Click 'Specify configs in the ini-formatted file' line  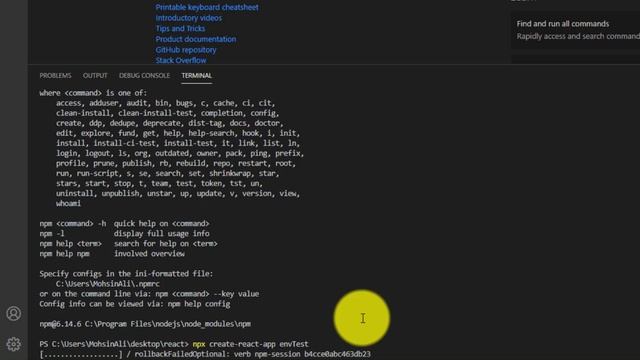coord(126,274)
